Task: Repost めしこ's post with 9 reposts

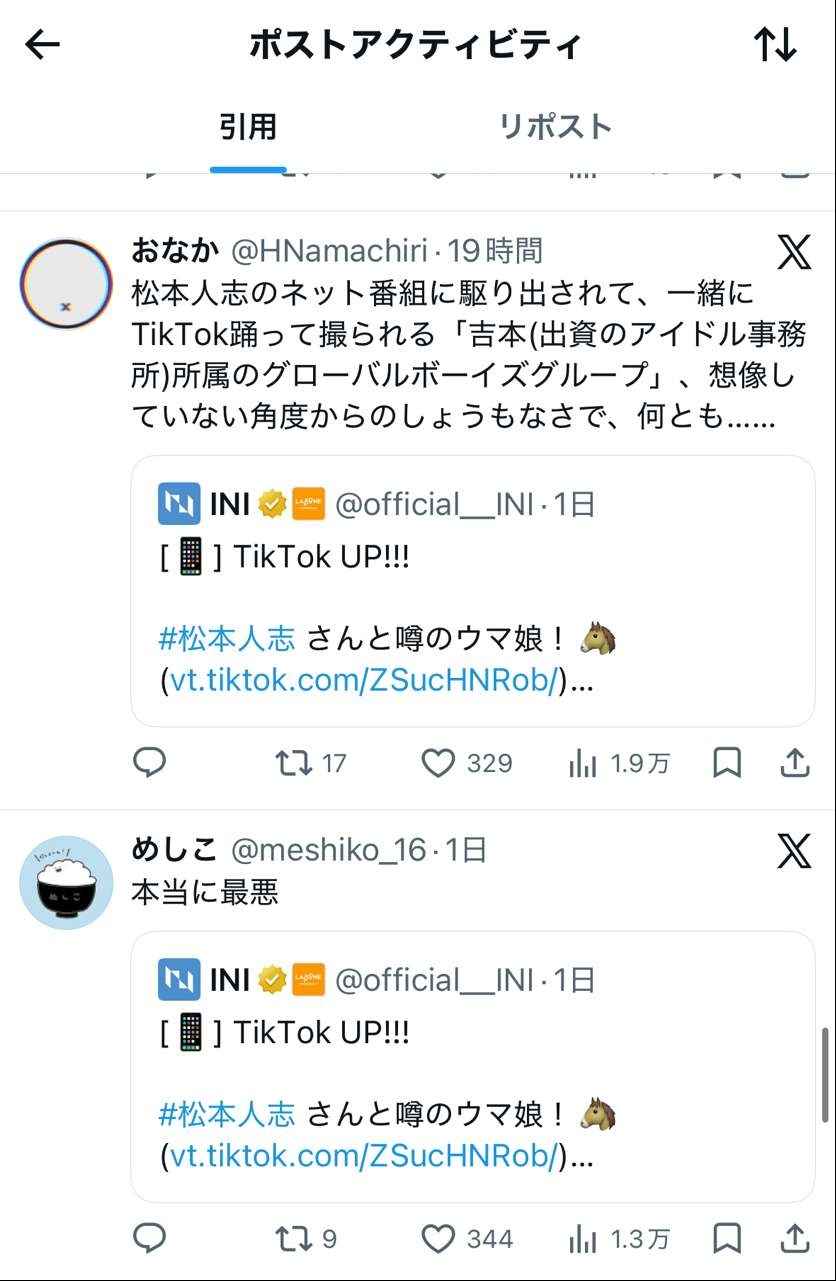Action: (294, 1240)
